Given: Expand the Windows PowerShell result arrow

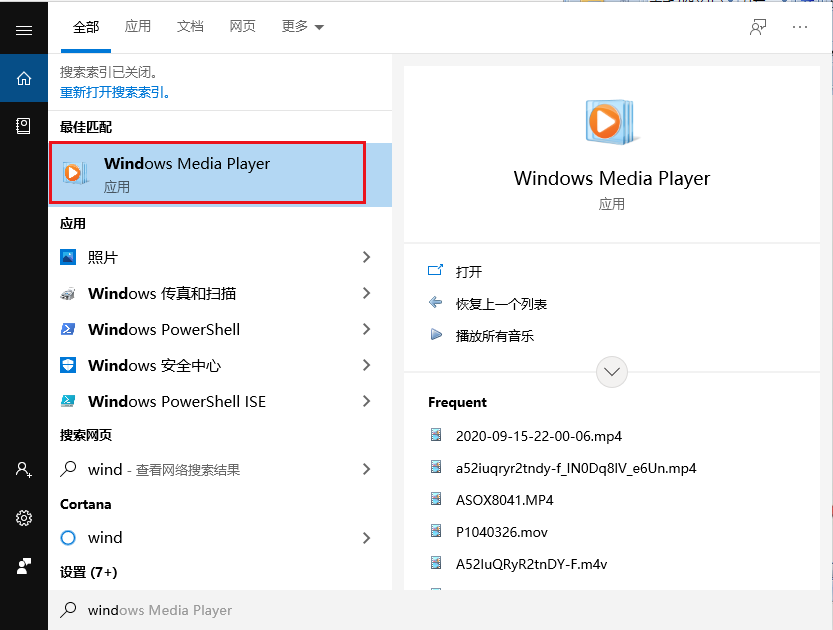Looking at the screenshot, I should click(366, 329).
